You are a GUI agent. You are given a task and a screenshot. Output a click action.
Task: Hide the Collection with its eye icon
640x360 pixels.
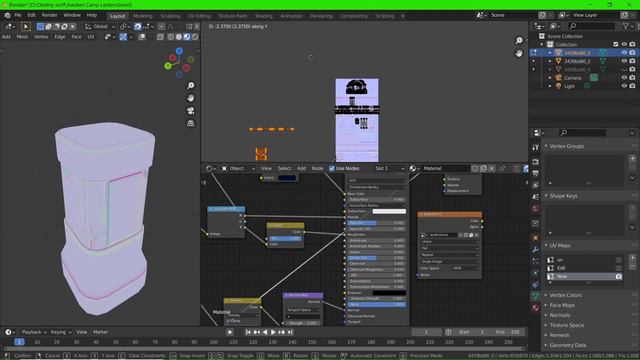point(624,44)
